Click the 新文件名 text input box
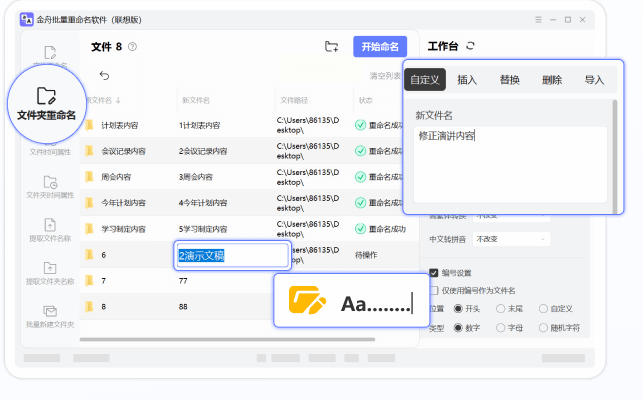This screenshot has width=643, height=400. click(x=510, y=160)
